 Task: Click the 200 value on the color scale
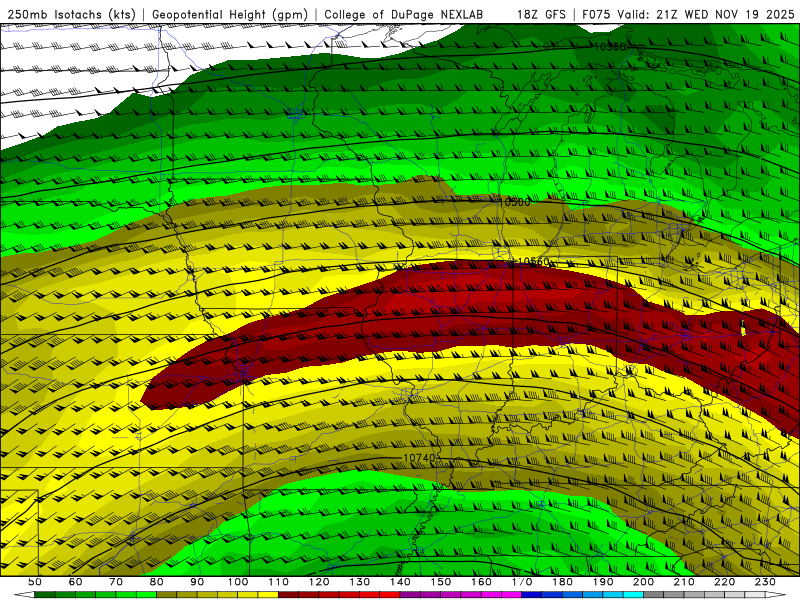pyautogui.click(x=643, y=582)
